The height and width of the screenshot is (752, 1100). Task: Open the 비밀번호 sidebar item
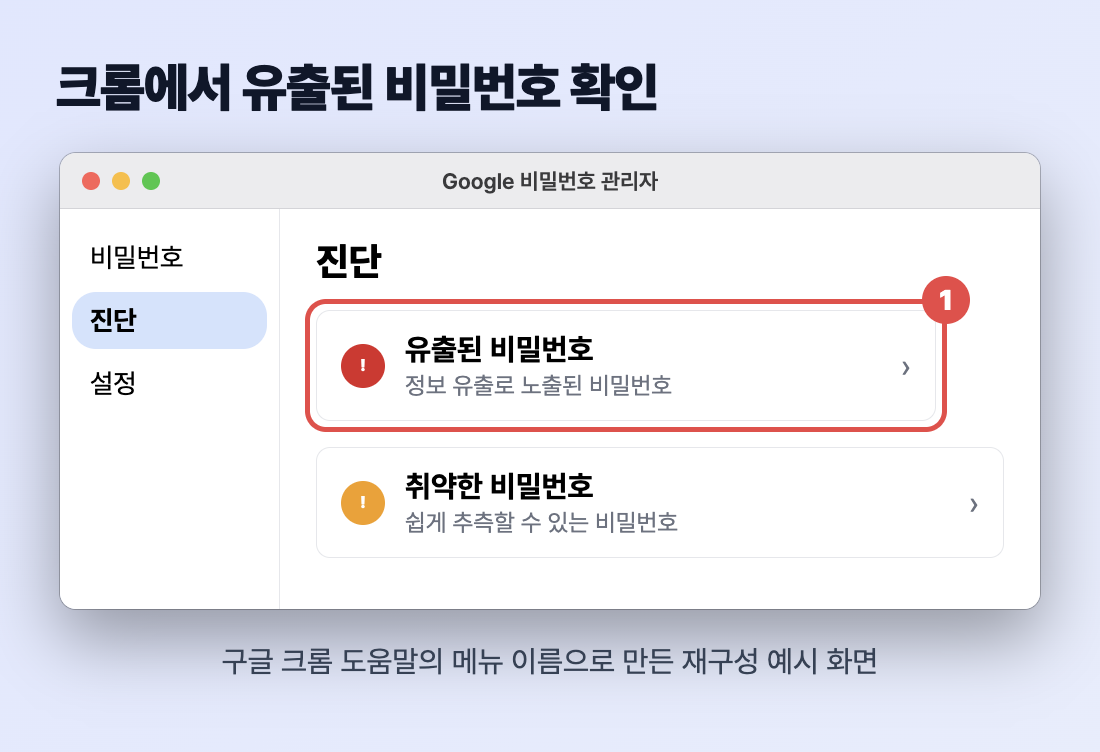point(169,257)
